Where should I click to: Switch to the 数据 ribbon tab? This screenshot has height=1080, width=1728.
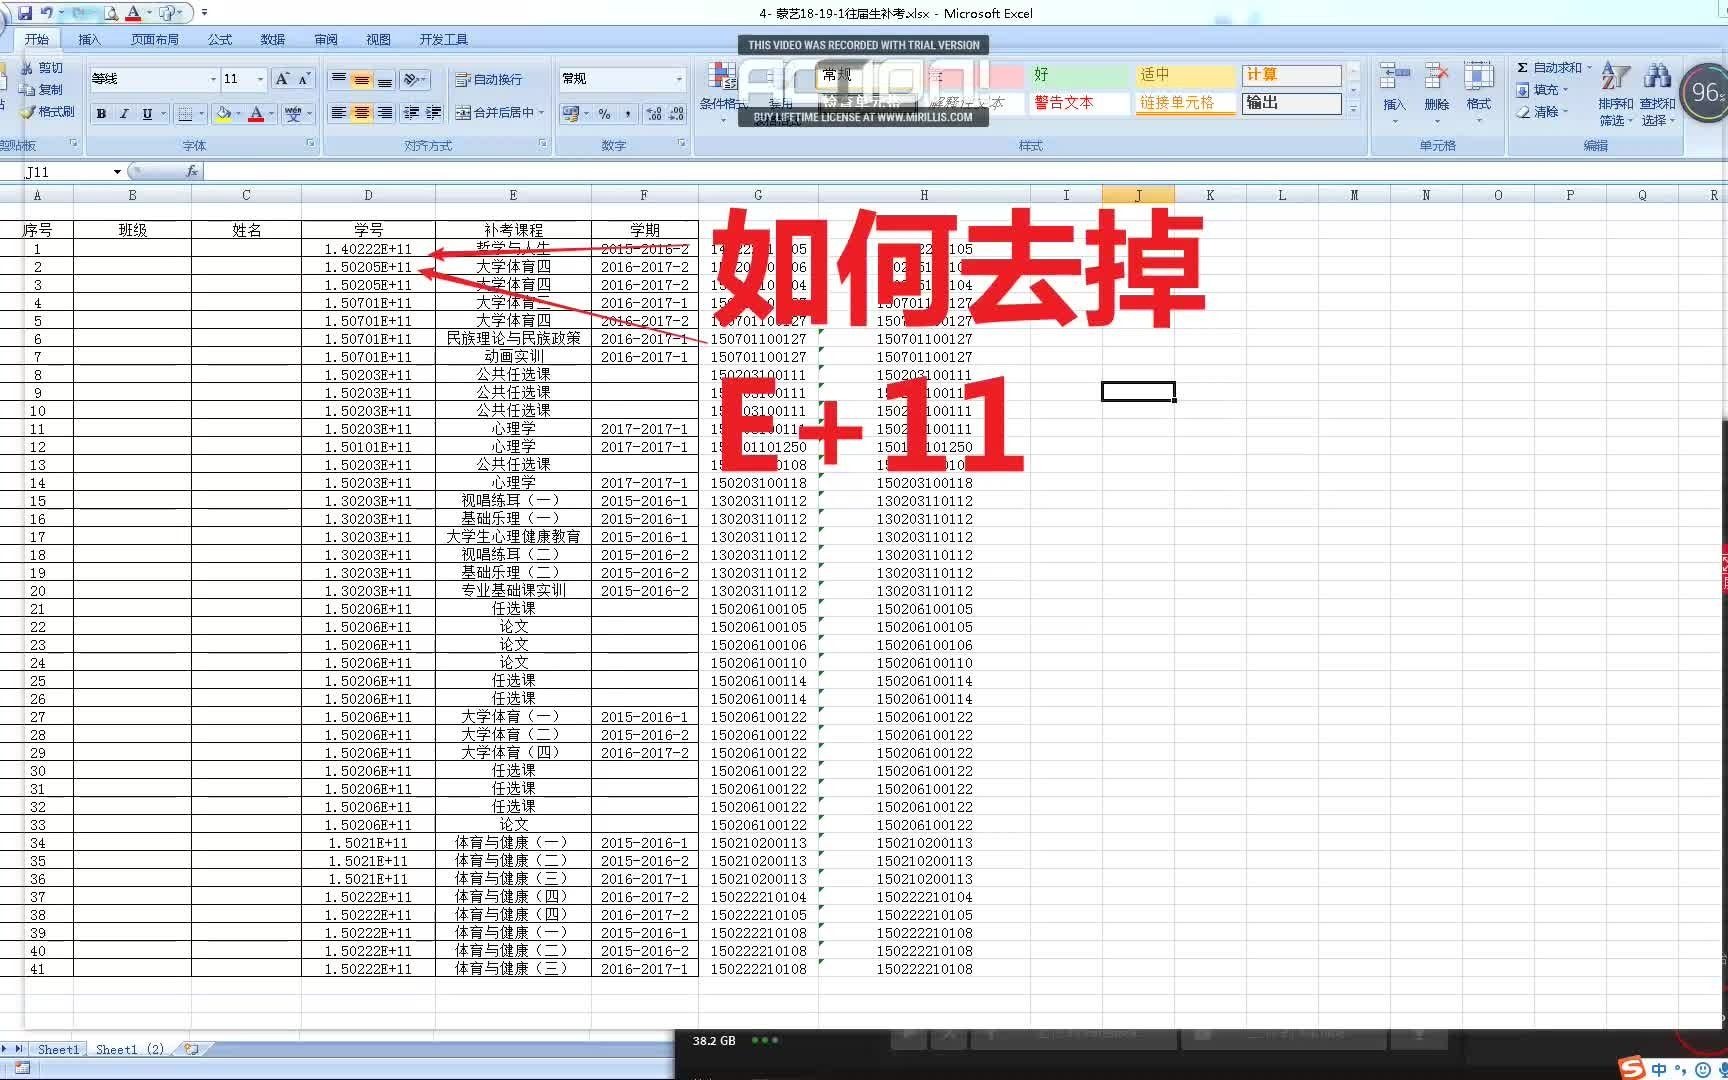(272, 39)
